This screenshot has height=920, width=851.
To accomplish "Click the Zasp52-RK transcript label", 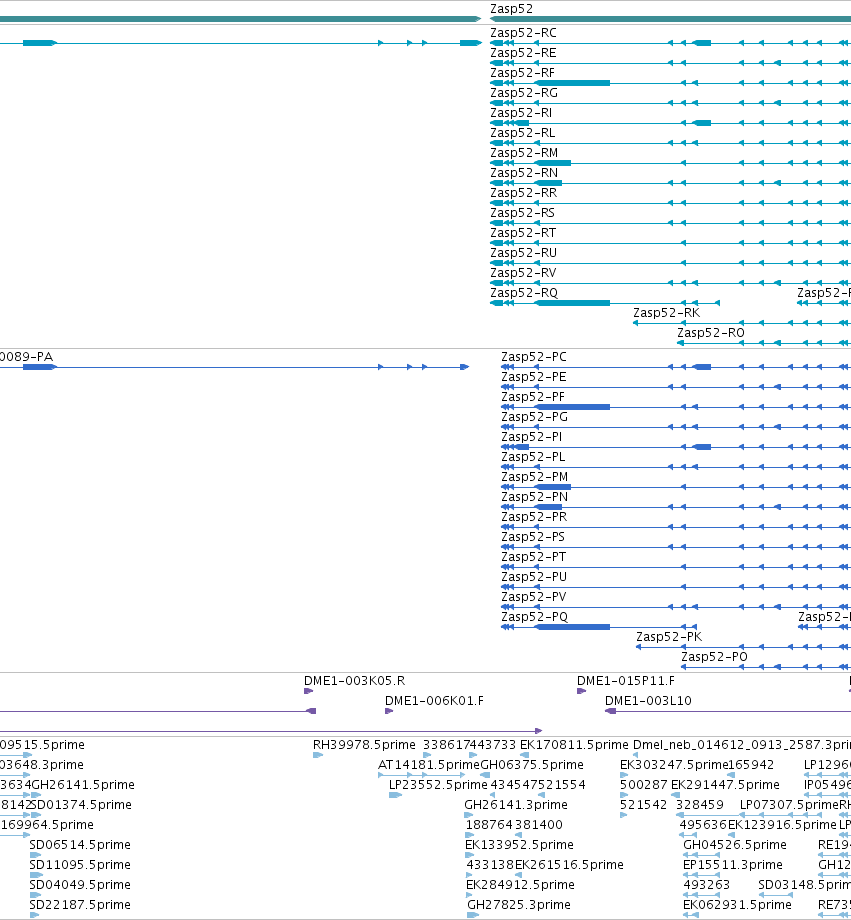I will click(666, 312).
